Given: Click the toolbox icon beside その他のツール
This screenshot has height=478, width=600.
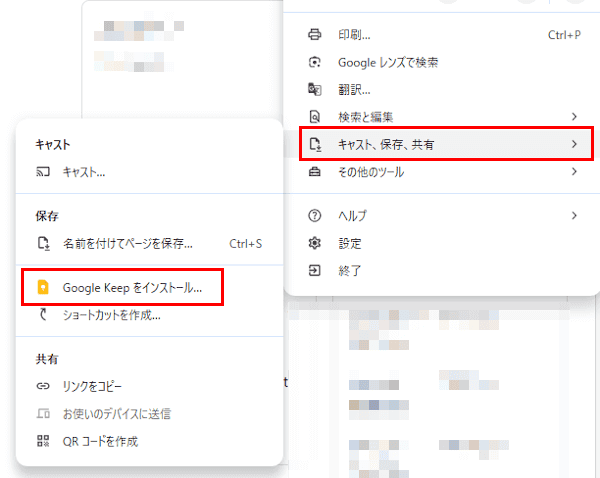Looking at the screenshot, I should tap(315, 172).
